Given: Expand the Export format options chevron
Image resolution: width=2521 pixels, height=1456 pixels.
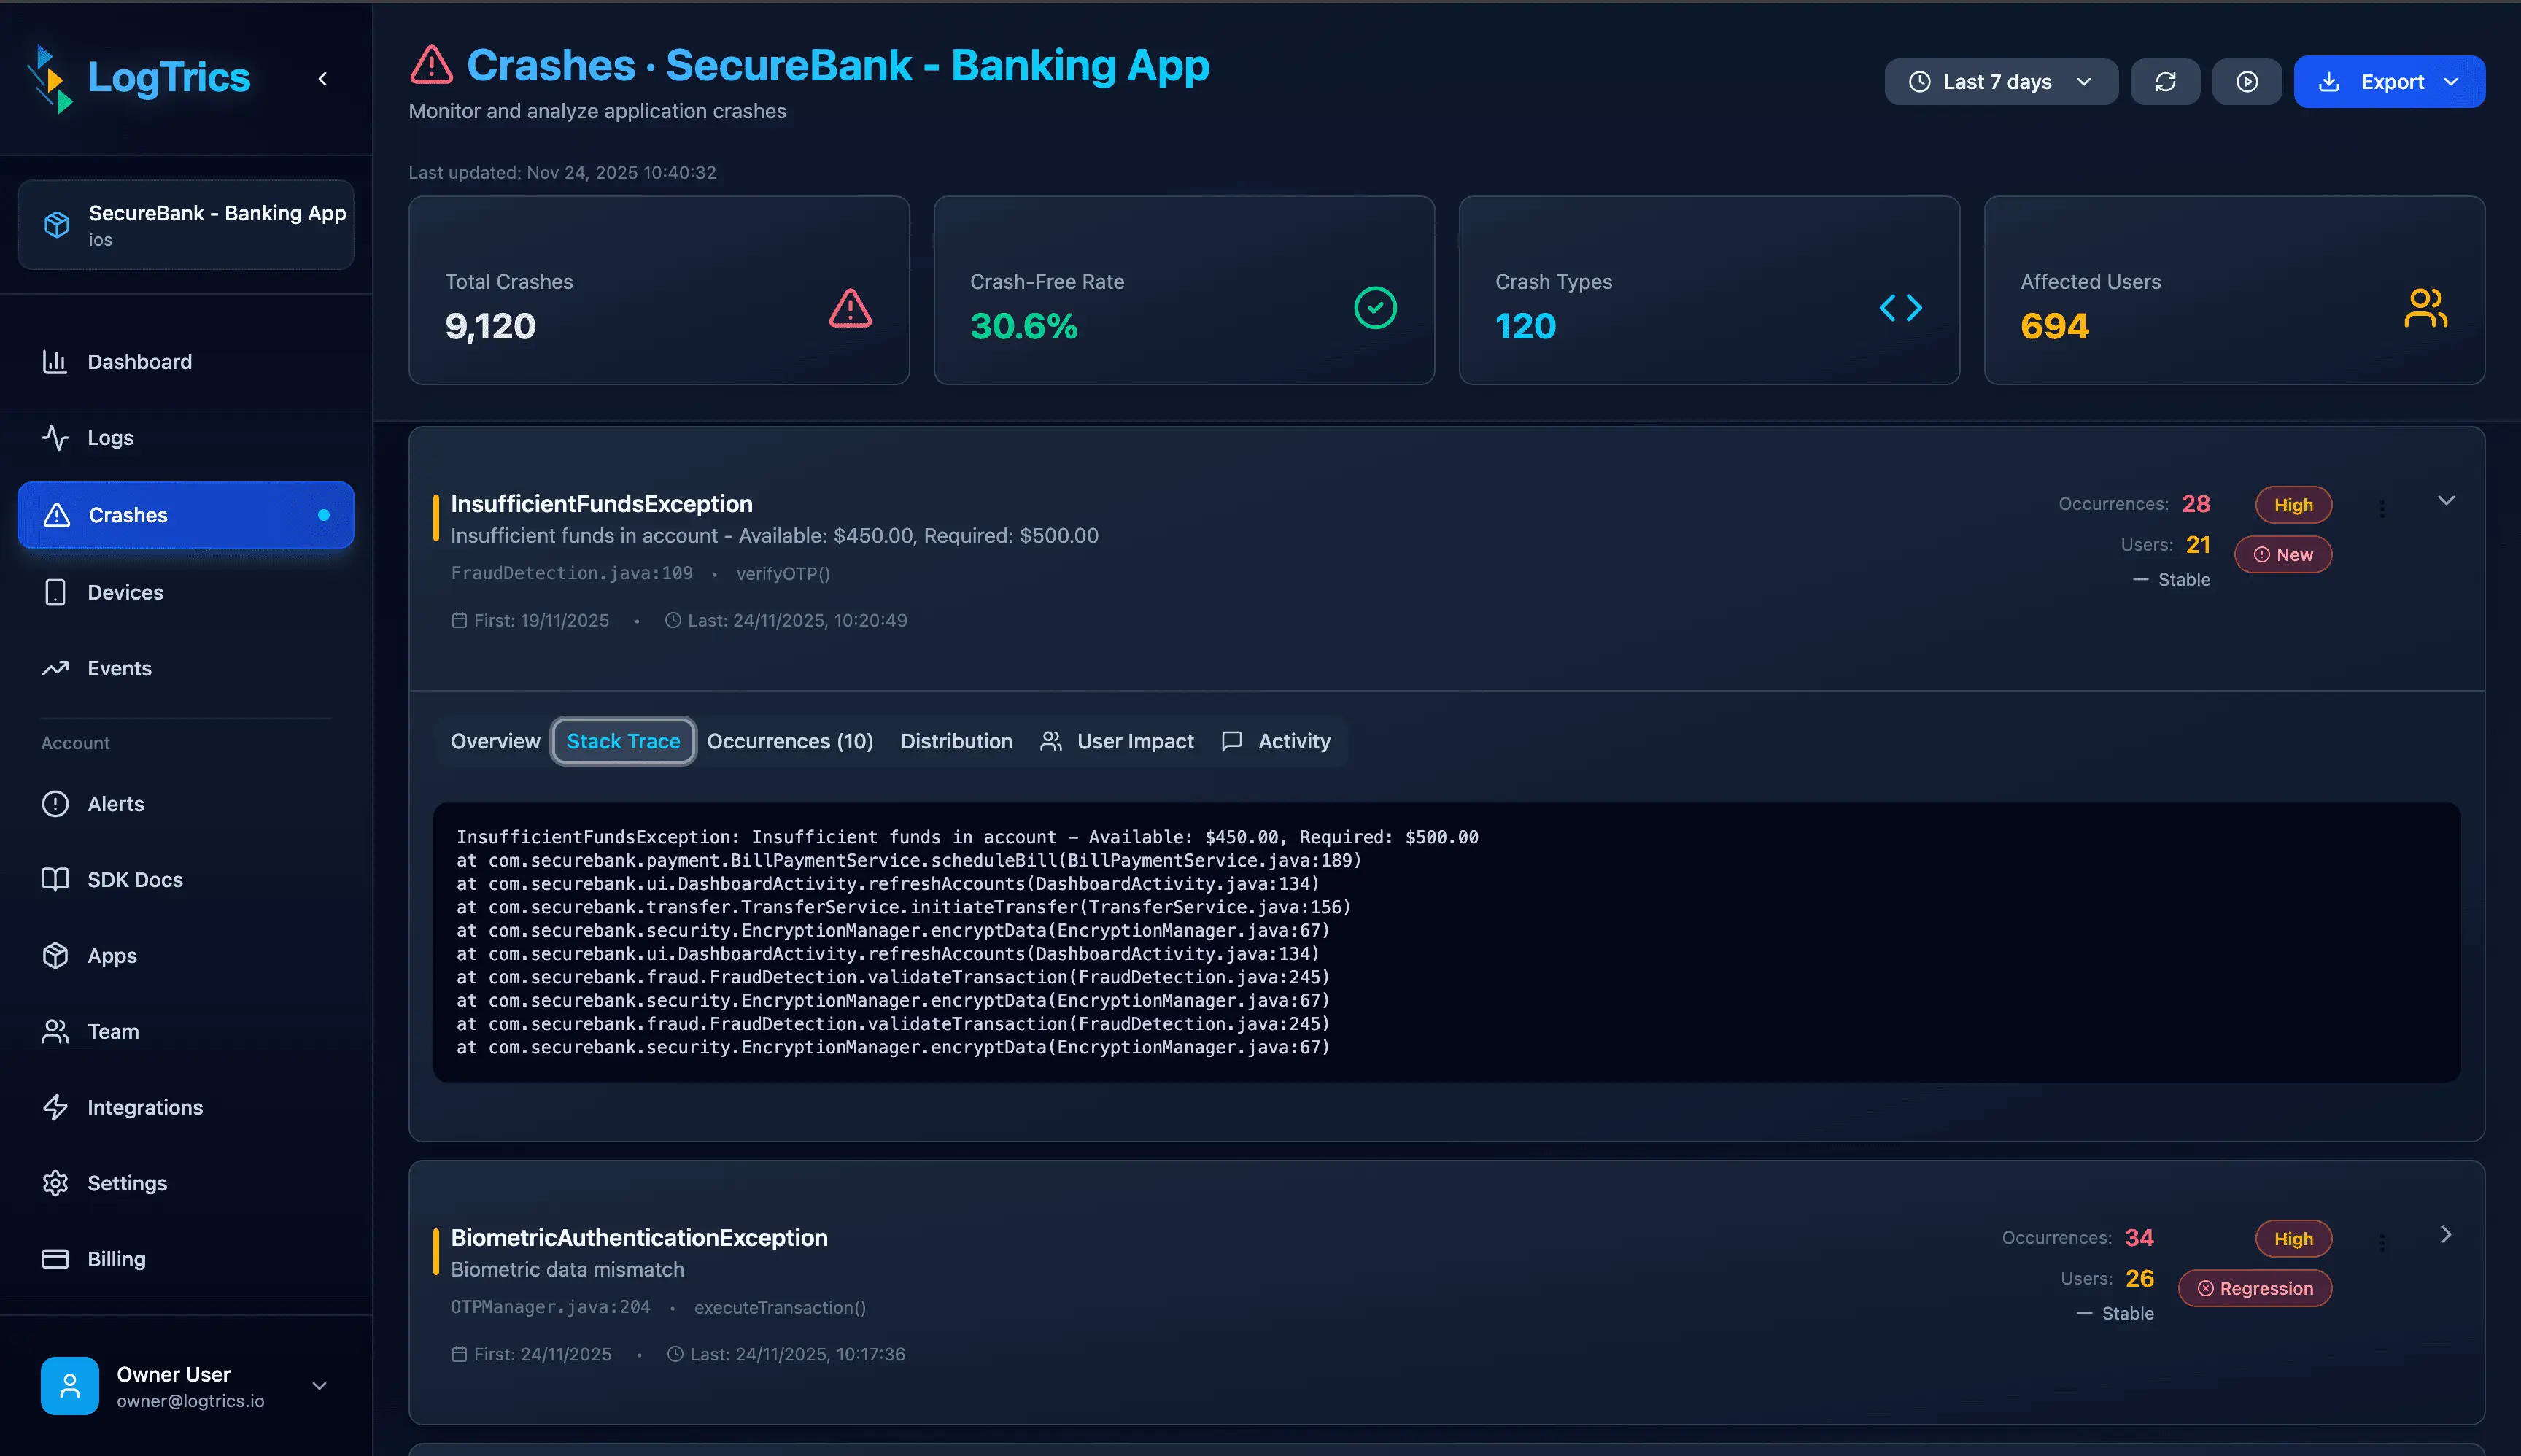Looking at the screenshot, I should [2452, 82].
